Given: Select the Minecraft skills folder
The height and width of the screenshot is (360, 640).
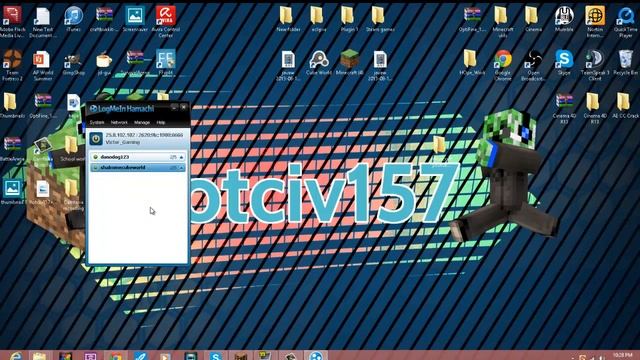Looking at the screenshot, I should [502, 22].
